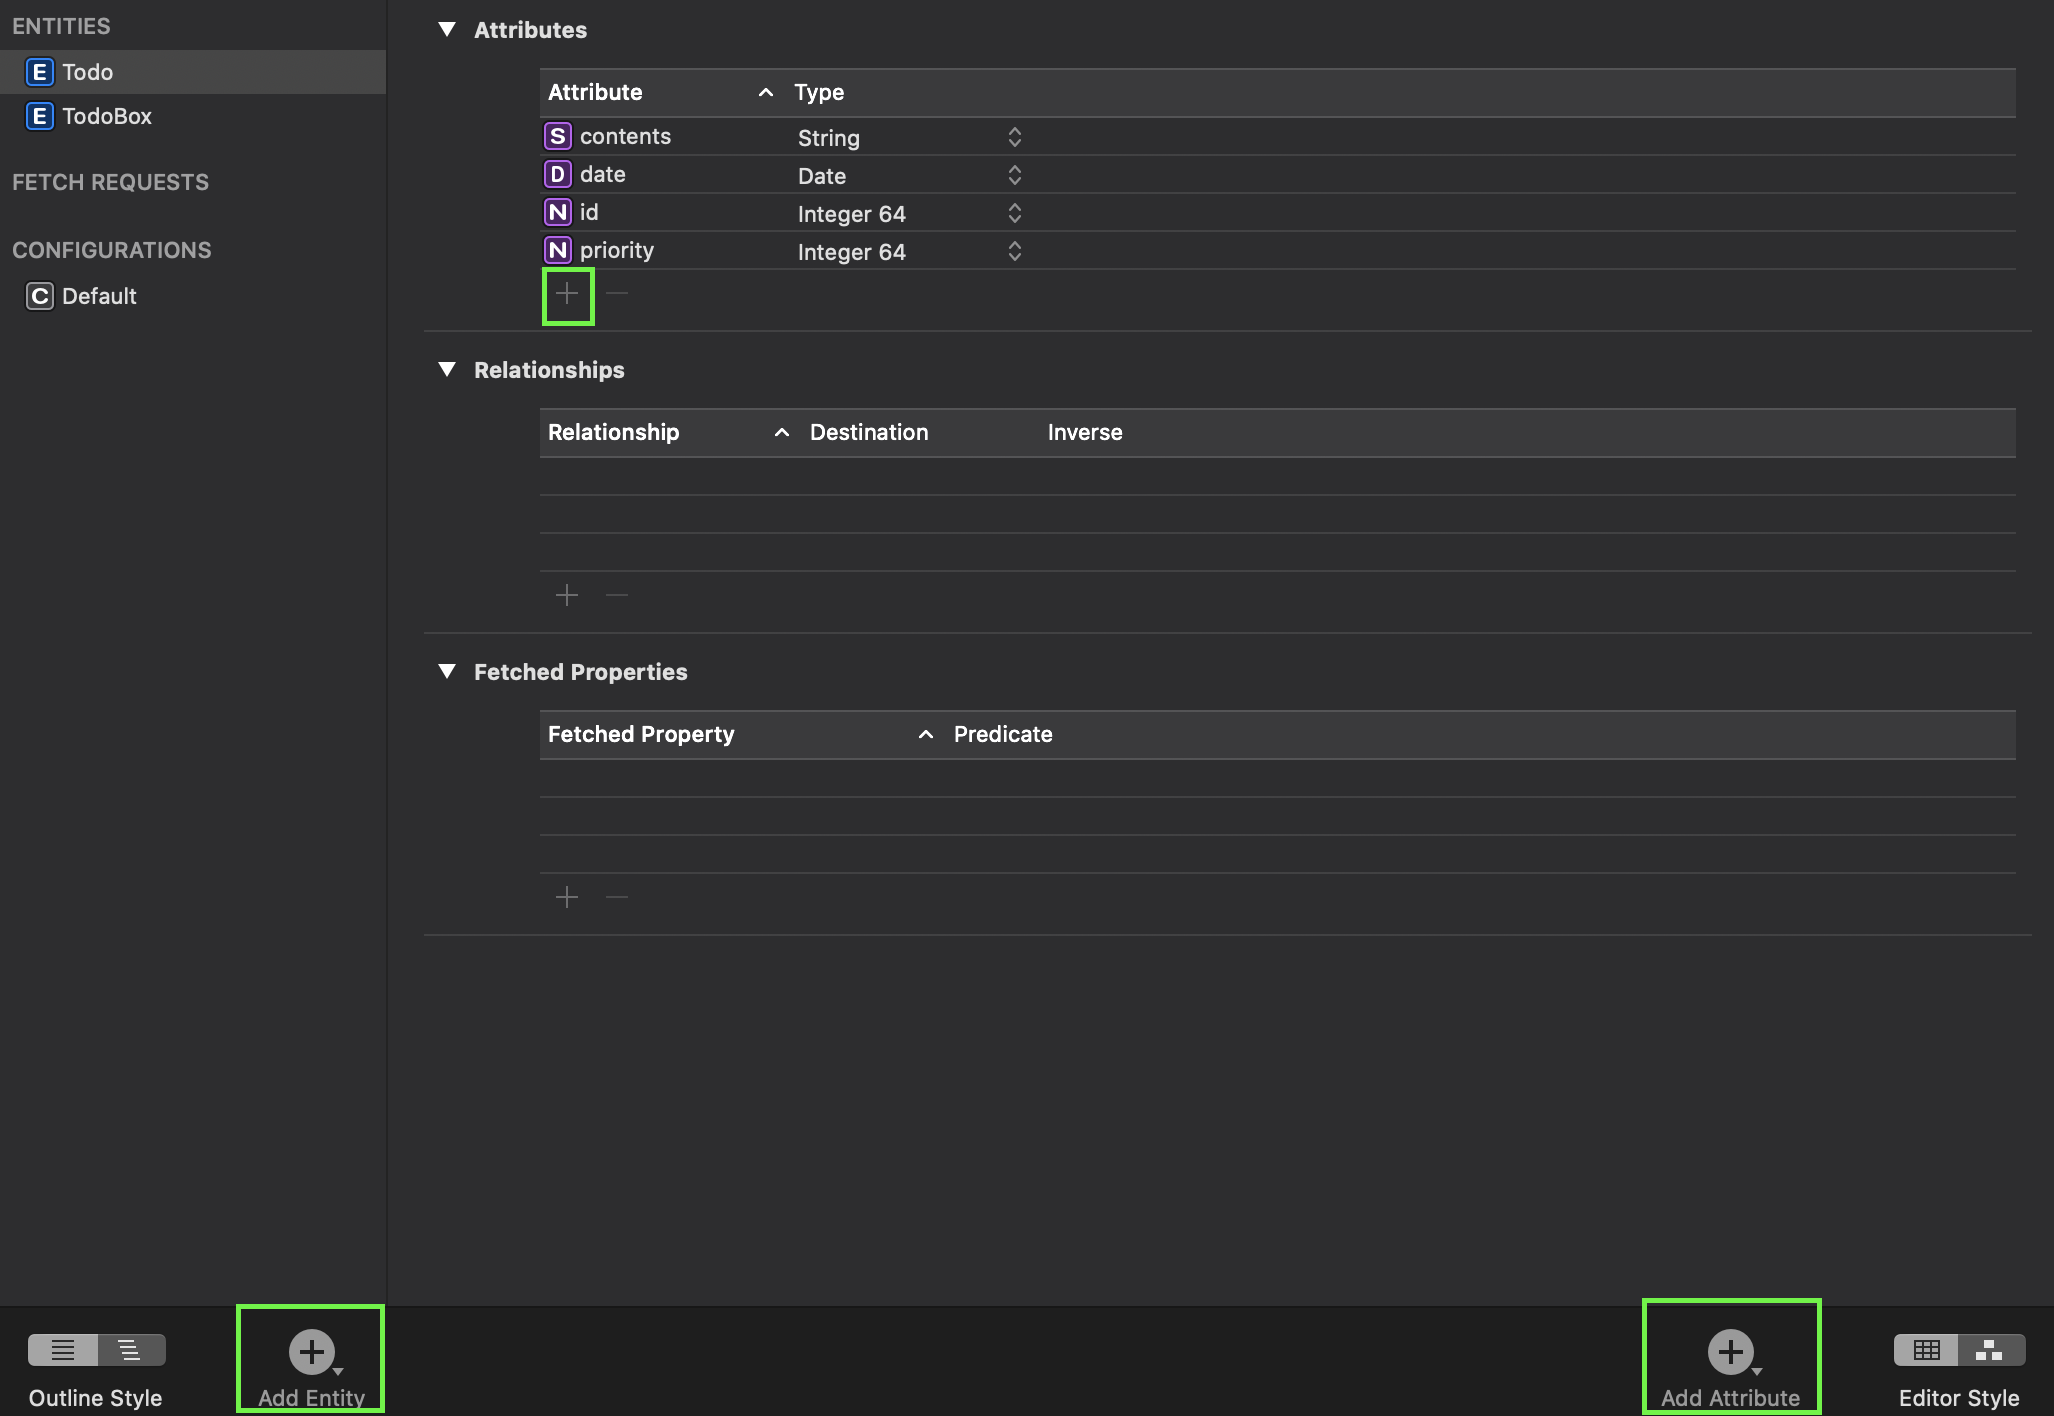The width and height of the screenshot is (2054, 1416).
Task: Switch to flat list outline style
Action: coord(63,1350)
